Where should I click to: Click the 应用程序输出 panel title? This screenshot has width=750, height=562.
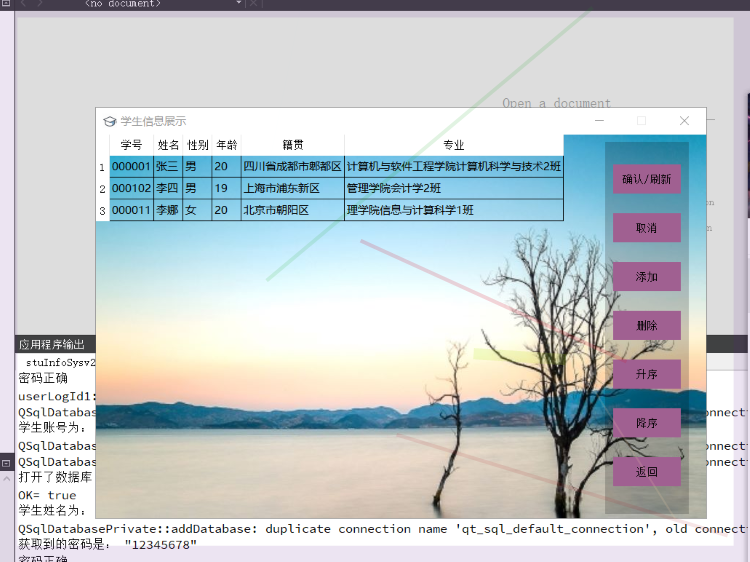(52, 344)
